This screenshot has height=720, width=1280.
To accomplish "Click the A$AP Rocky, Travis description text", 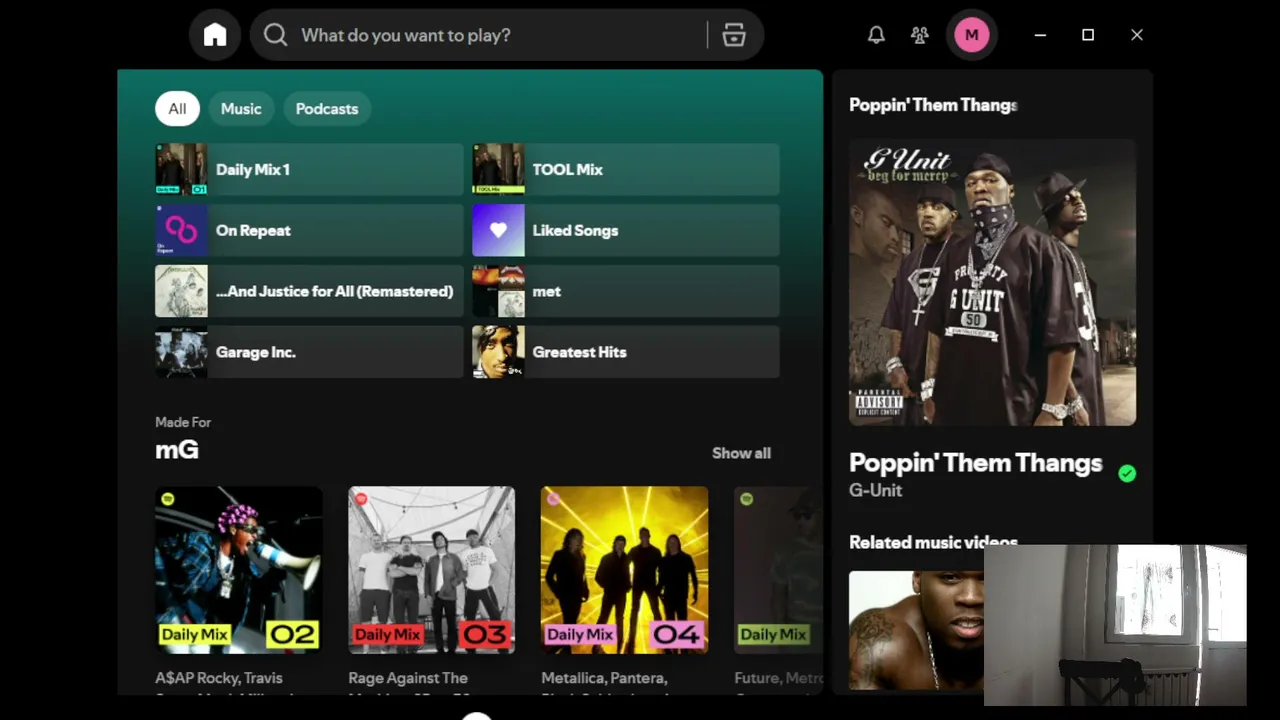I will [219, 678].
